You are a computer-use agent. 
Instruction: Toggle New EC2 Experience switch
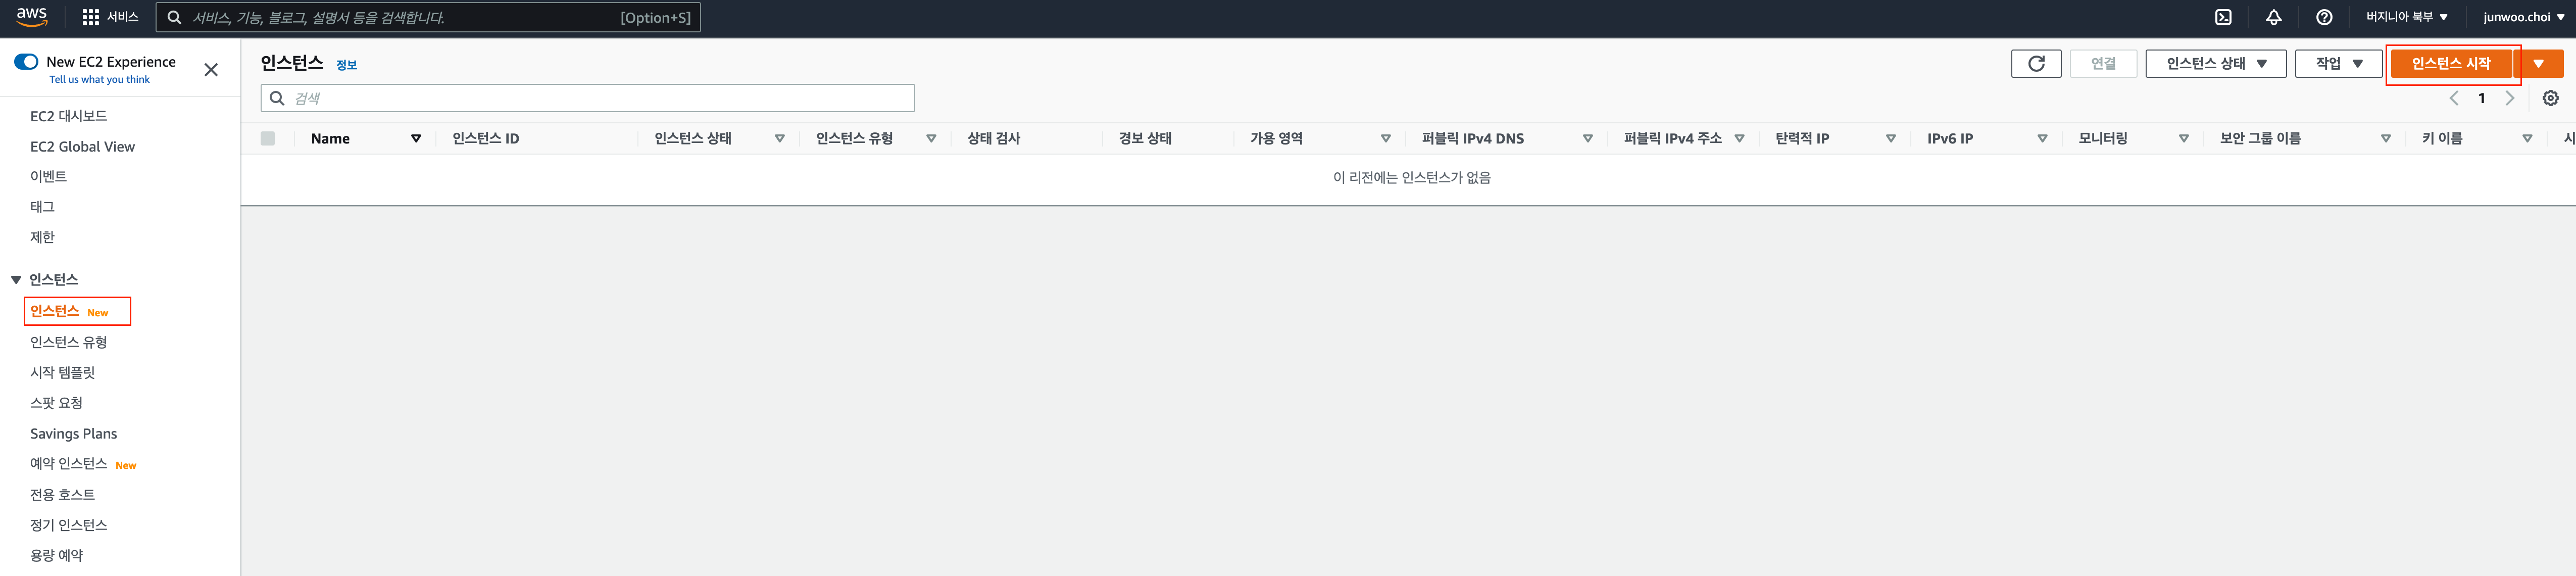point(26,62)
